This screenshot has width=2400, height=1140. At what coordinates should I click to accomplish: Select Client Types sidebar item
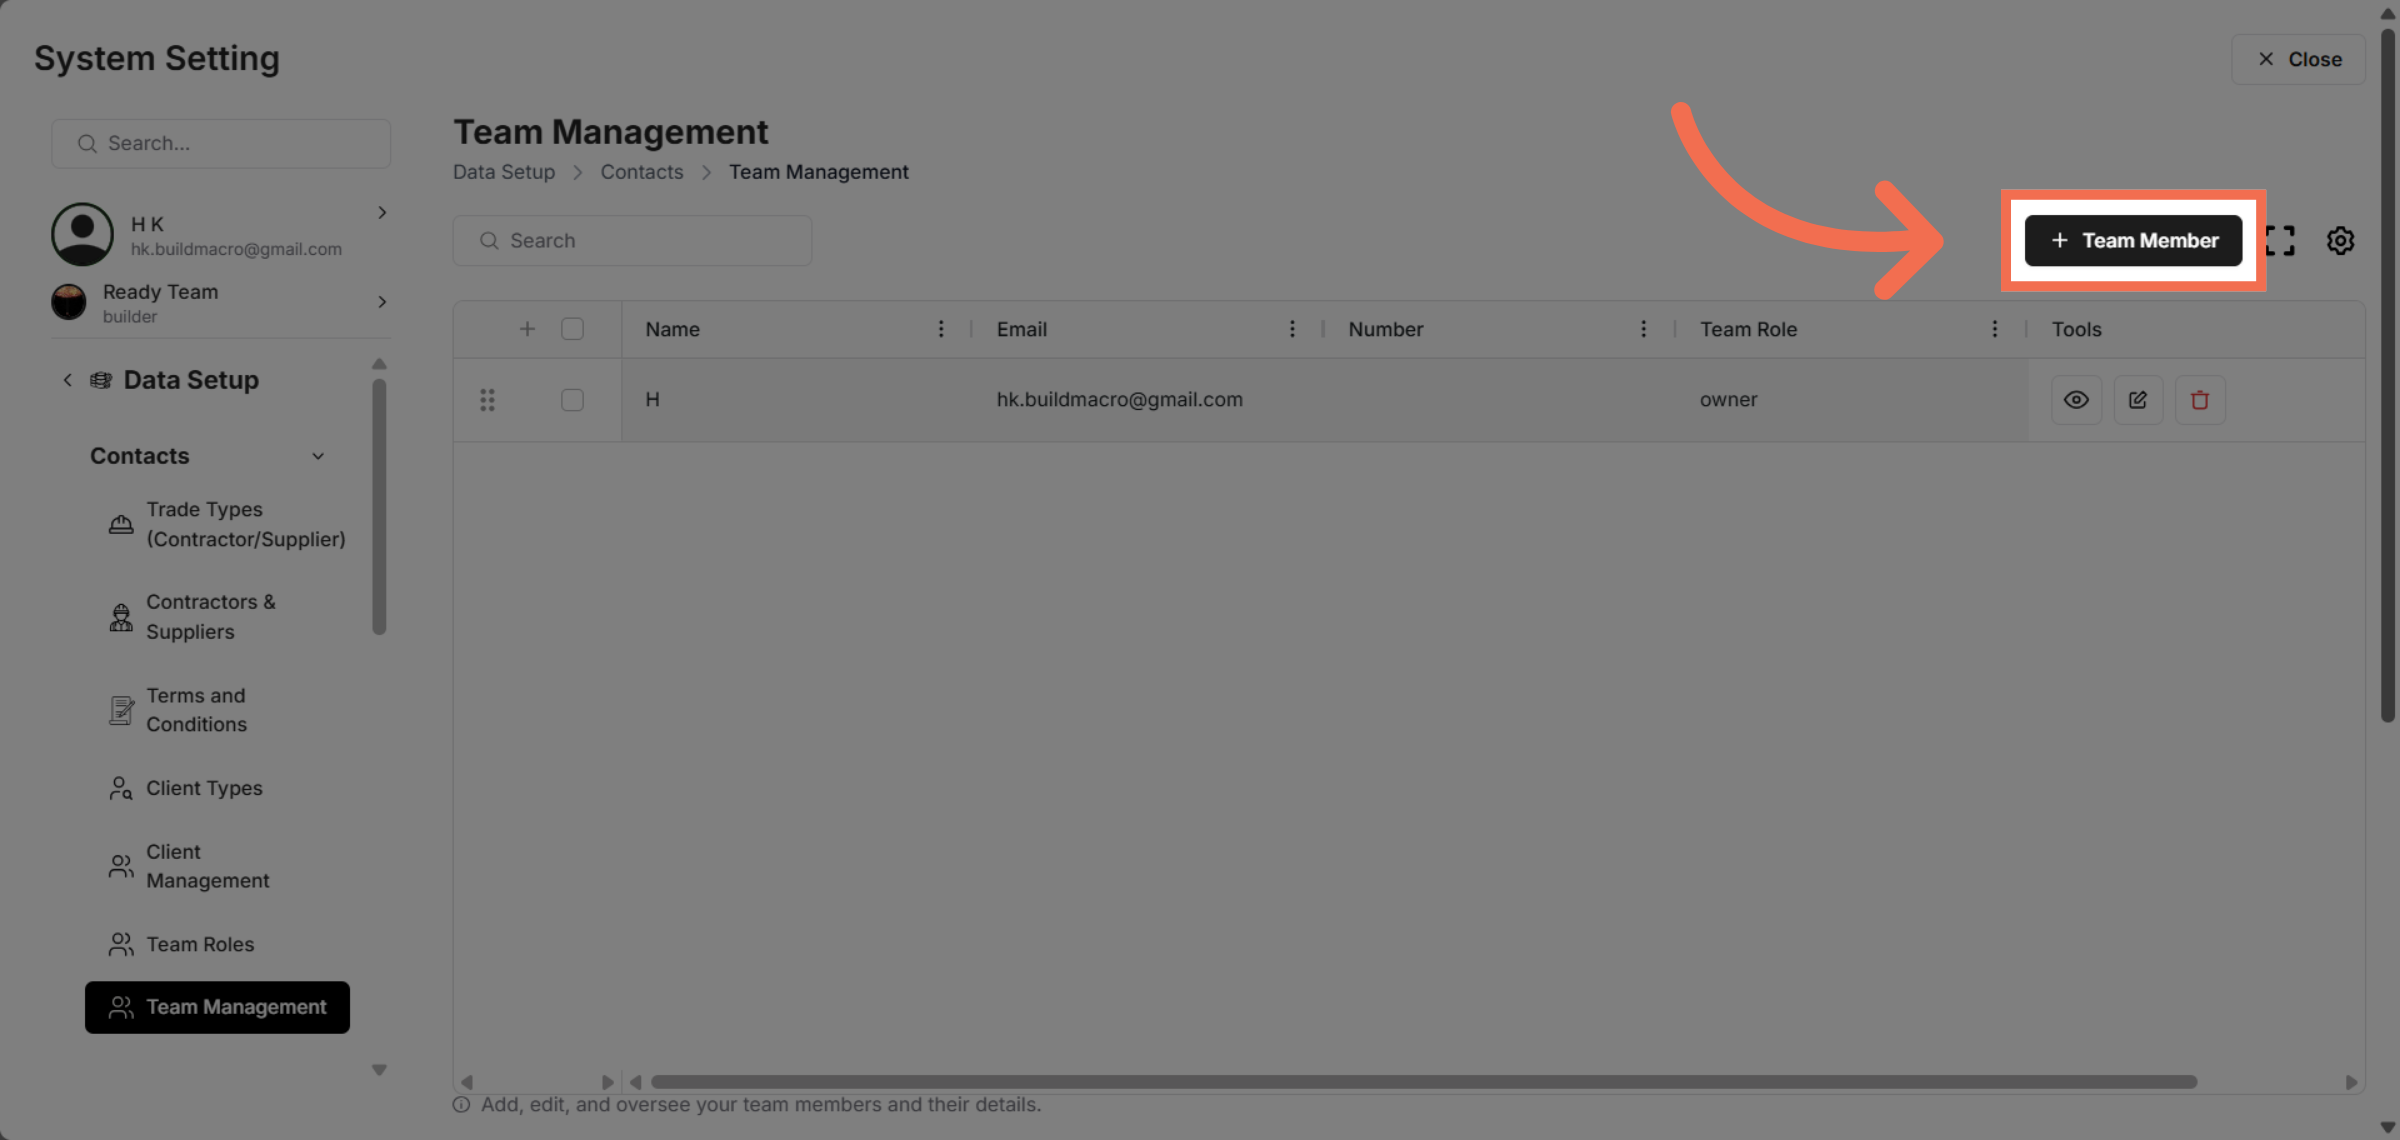click(204, 788)
